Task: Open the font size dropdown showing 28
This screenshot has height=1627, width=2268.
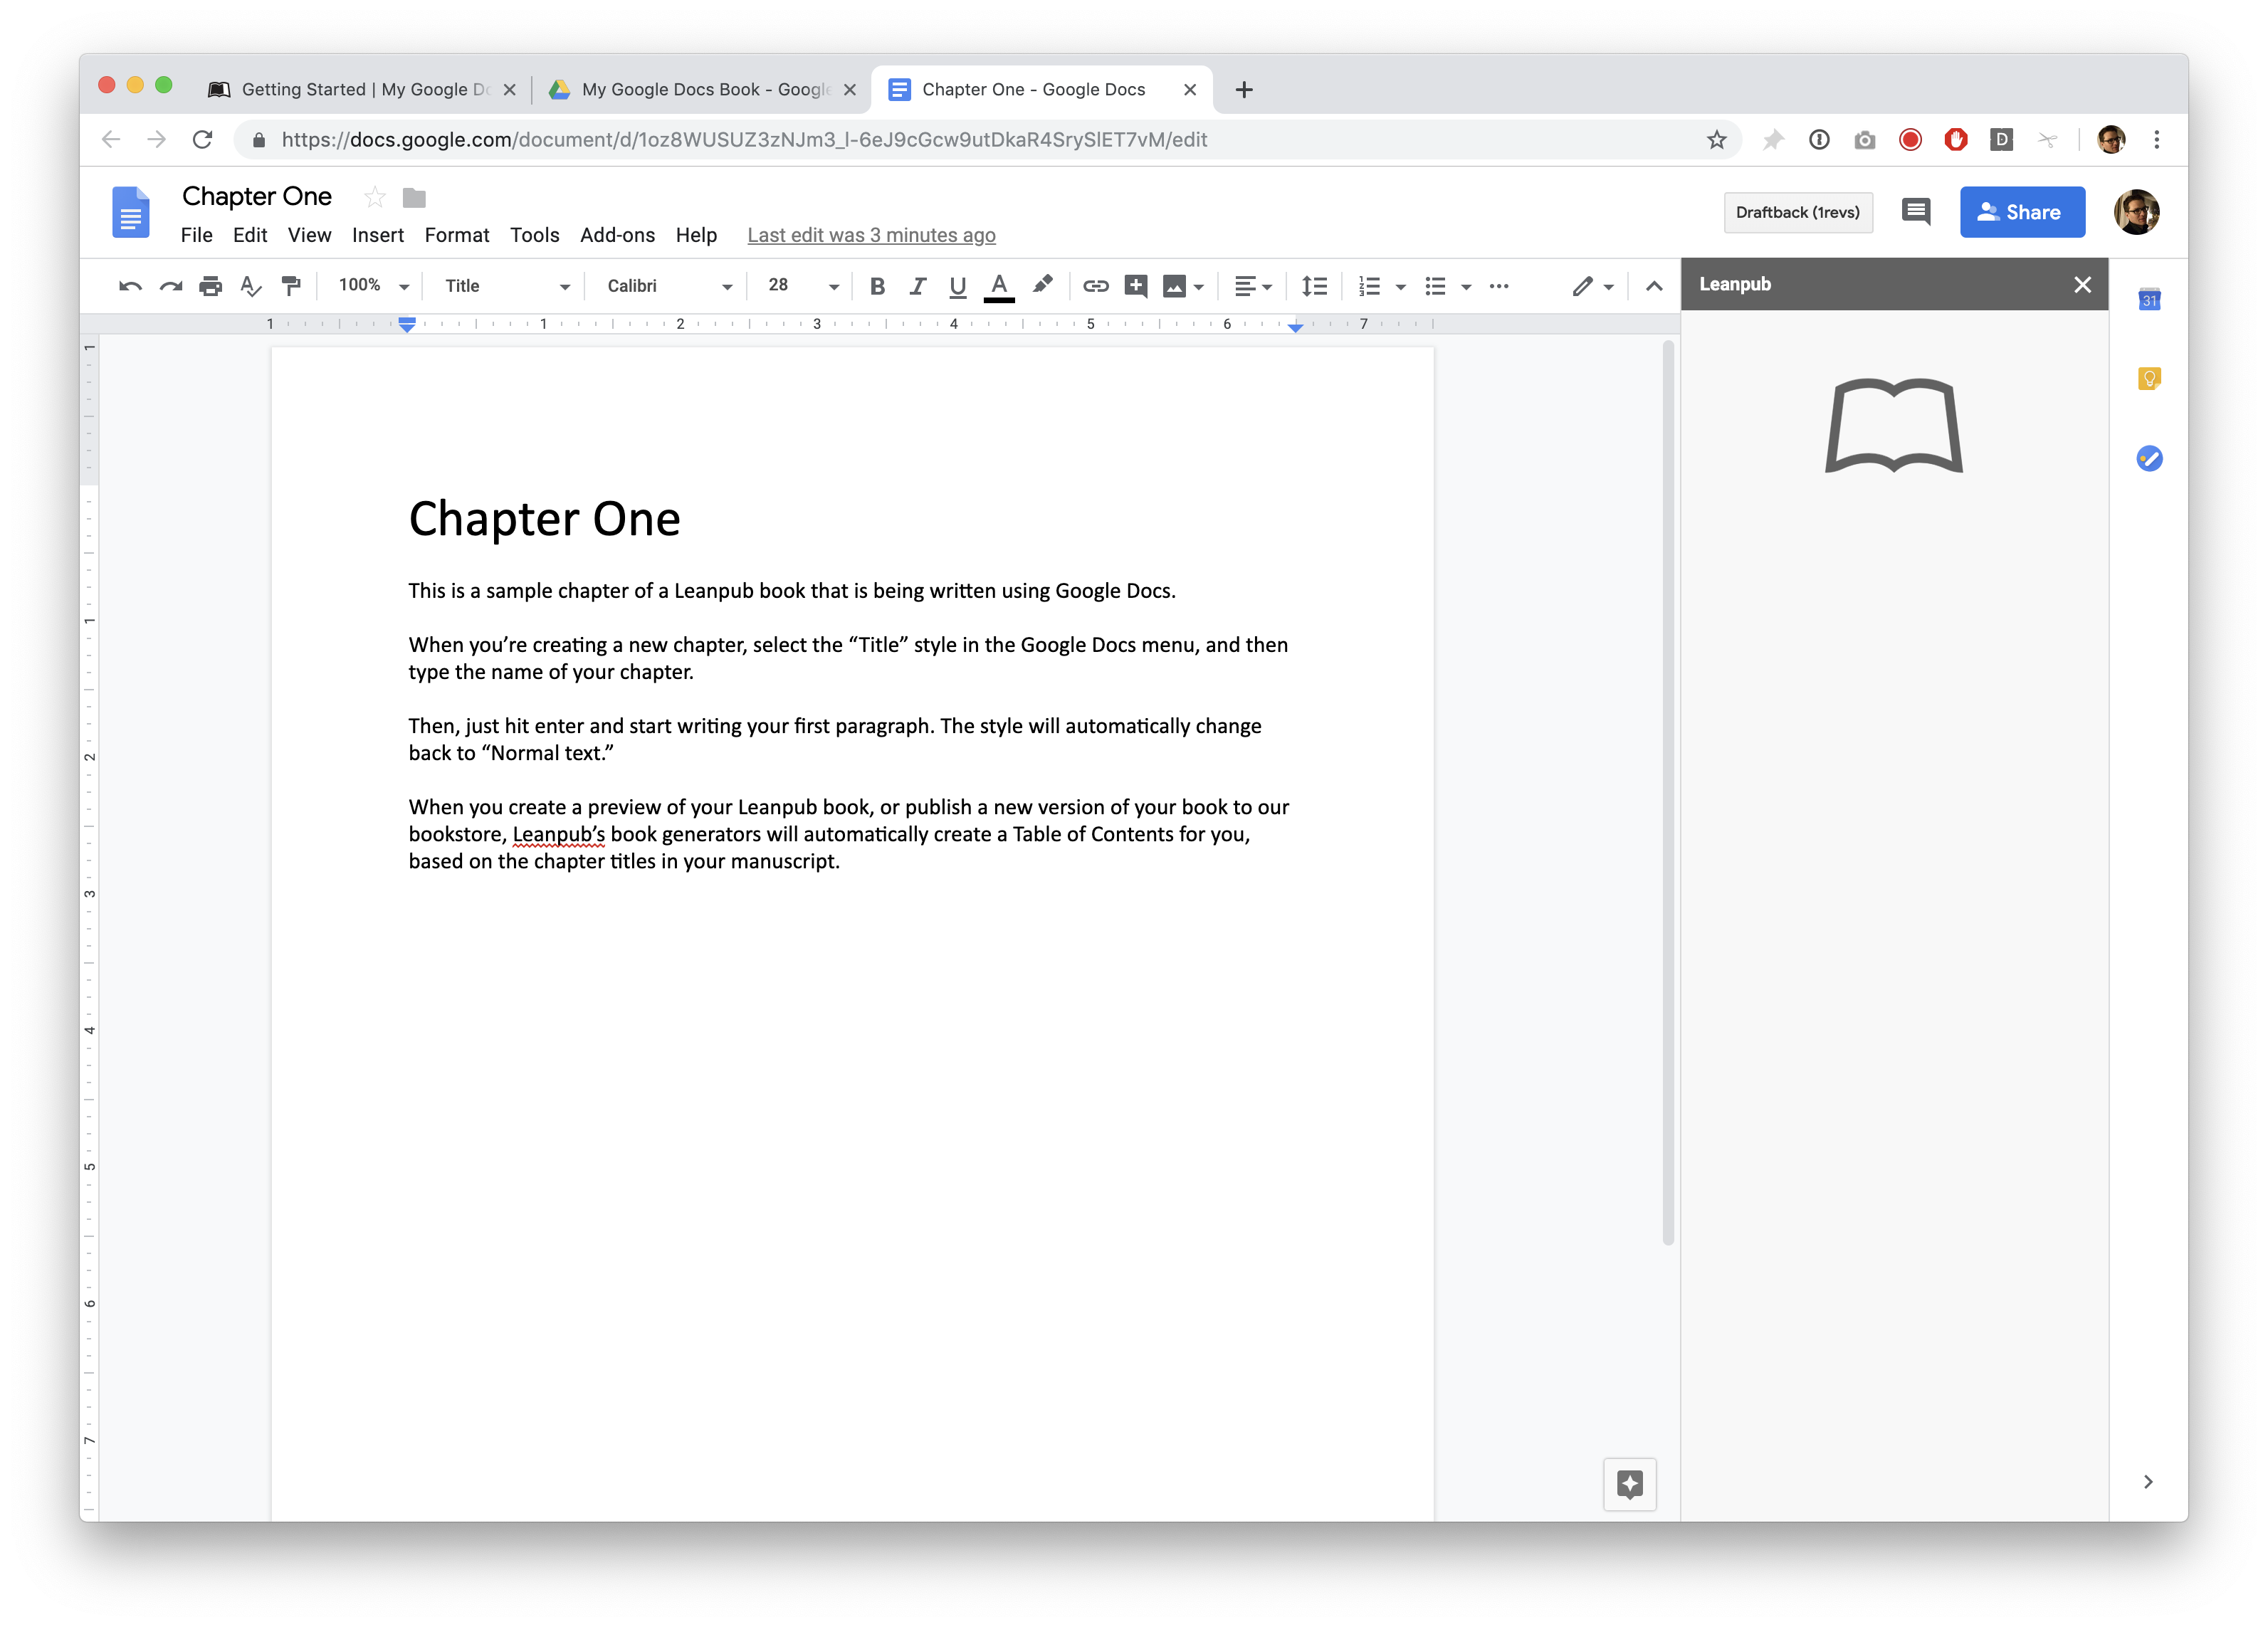Action: pos(803,286)
